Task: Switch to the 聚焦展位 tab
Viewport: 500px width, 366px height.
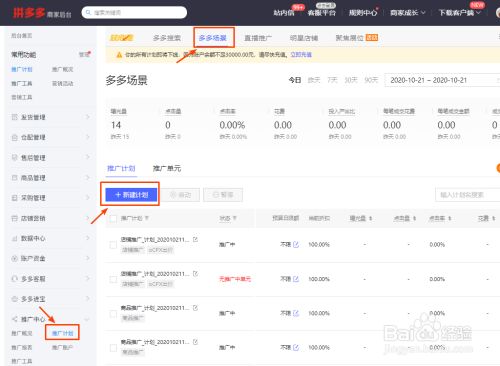Action: click(x=349, y=38)
